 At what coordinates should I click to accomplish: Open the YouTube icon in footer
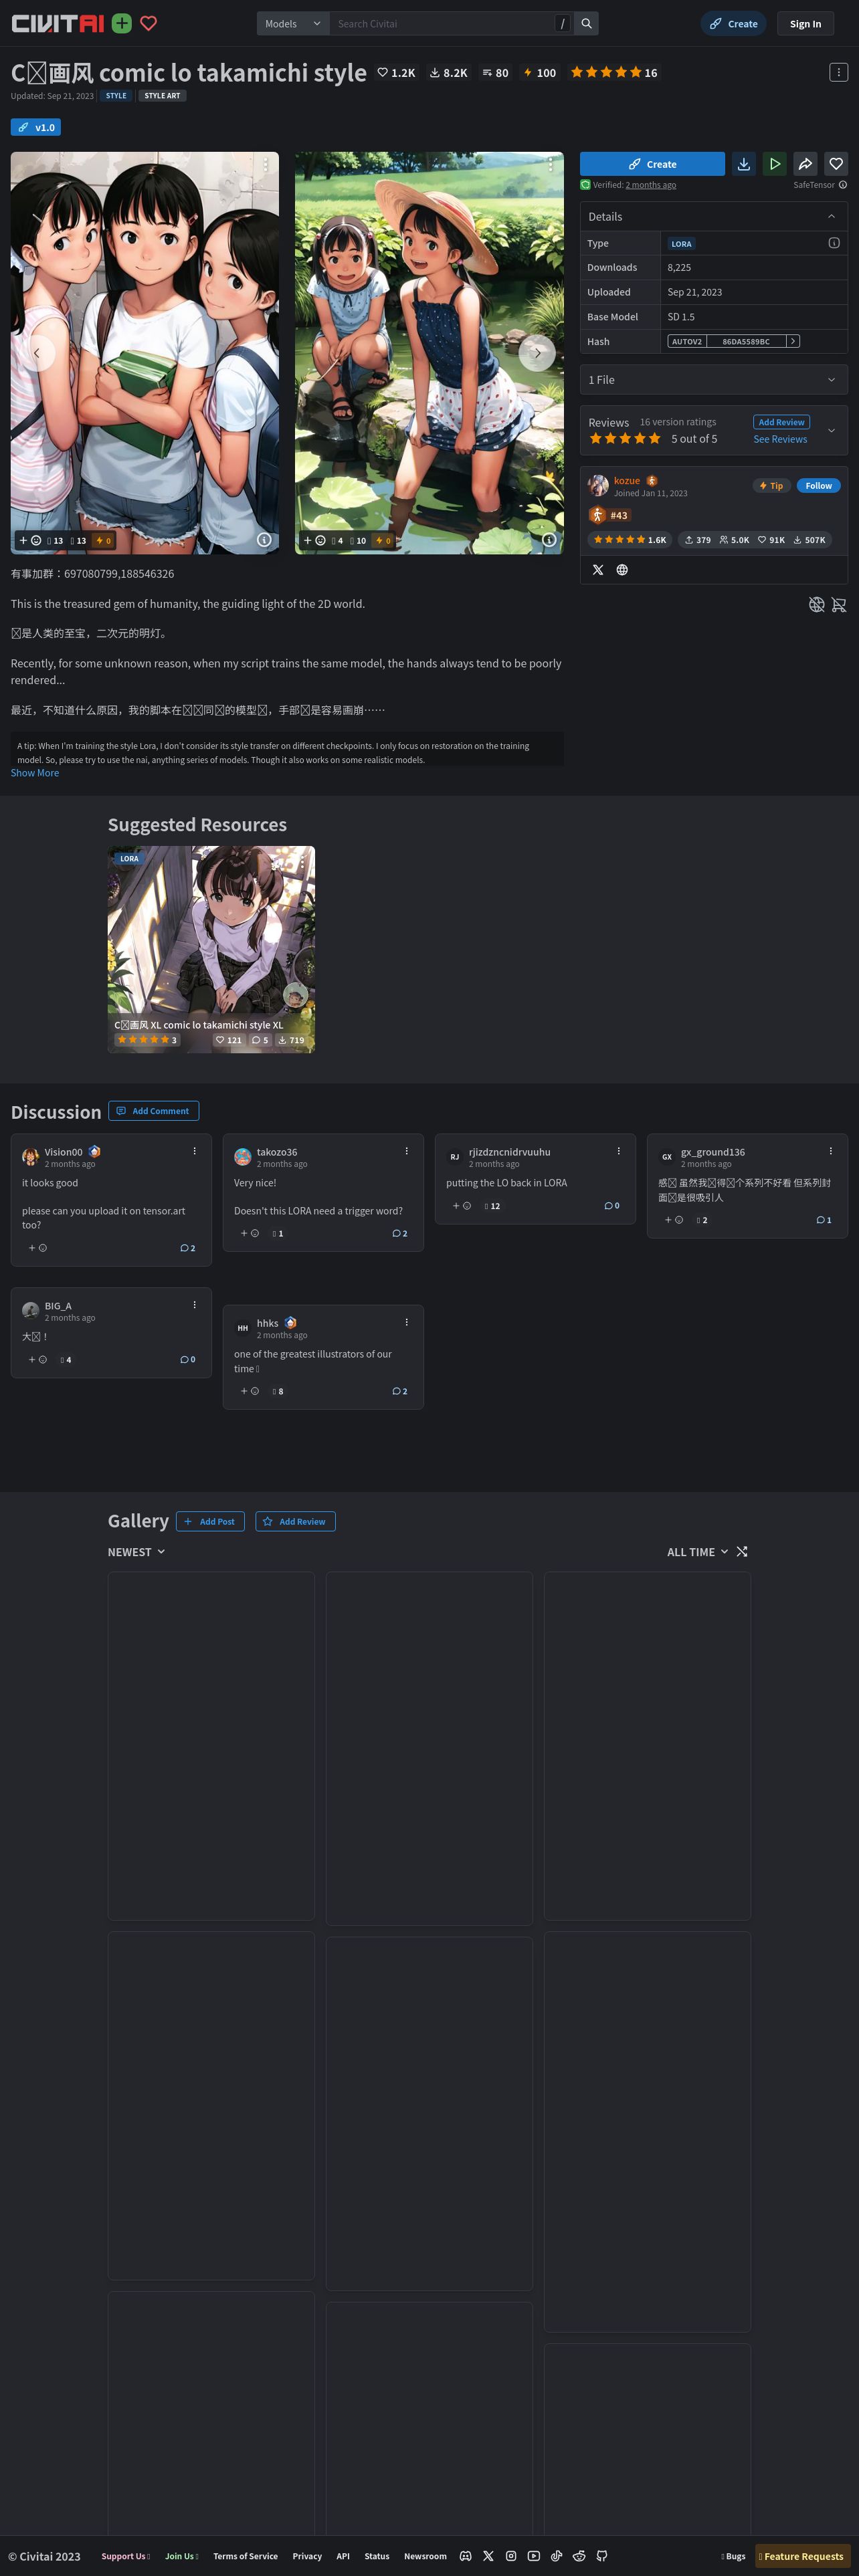point(534,2556)
